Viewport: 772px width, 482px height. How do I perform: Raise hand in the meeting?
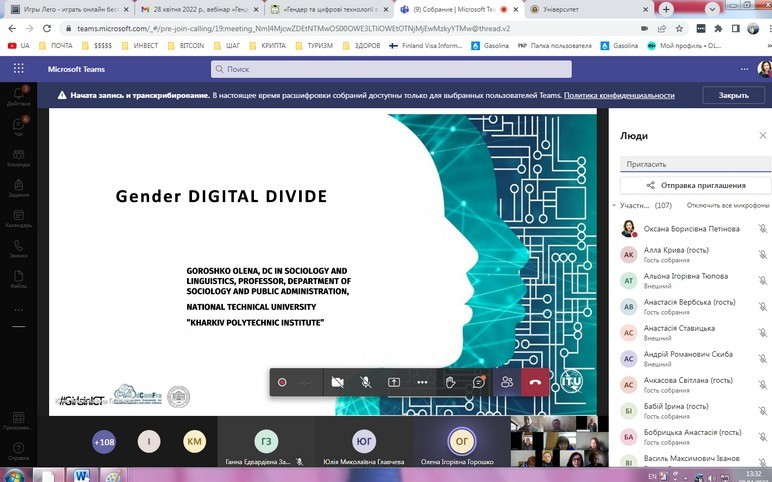pos(451,382)
